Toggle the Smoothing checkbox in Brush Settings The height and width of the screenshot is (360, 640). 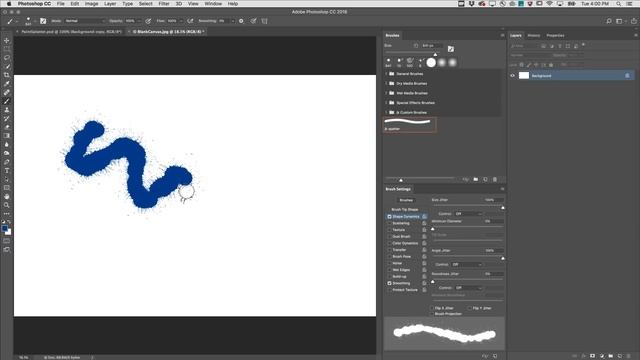pos(389,283)
